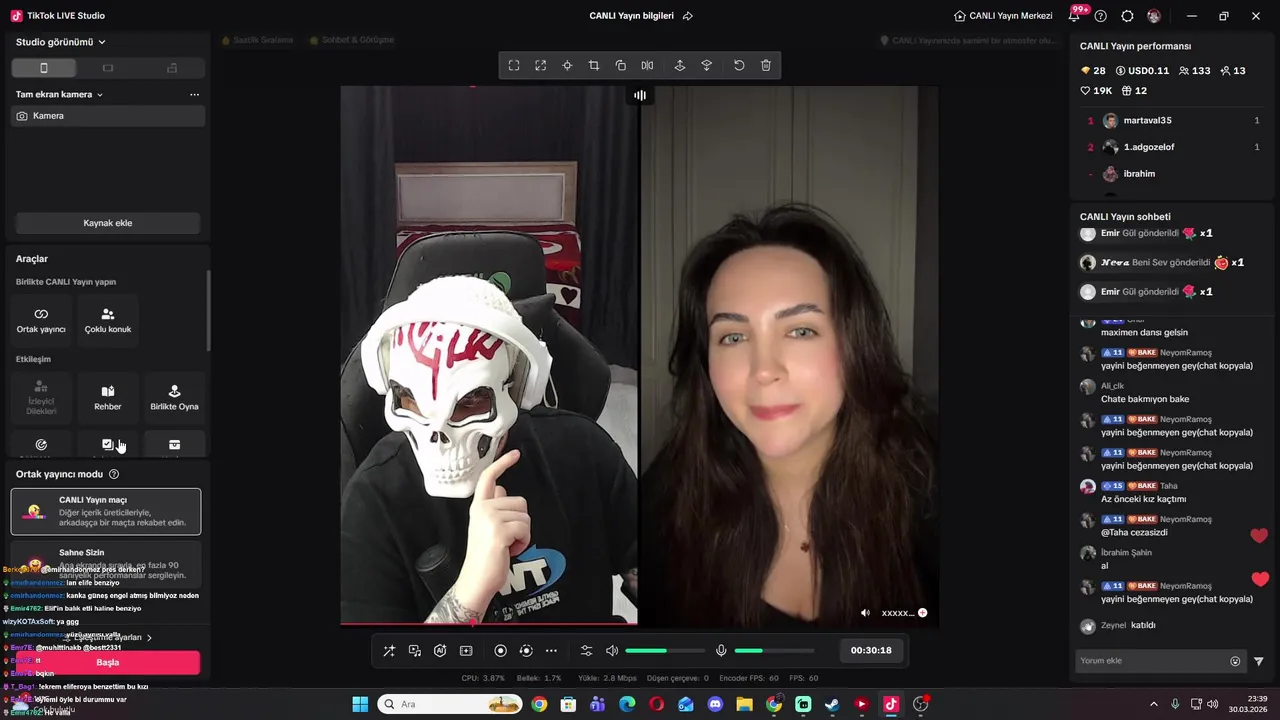Mute the speaker output icon

[612, 651]
